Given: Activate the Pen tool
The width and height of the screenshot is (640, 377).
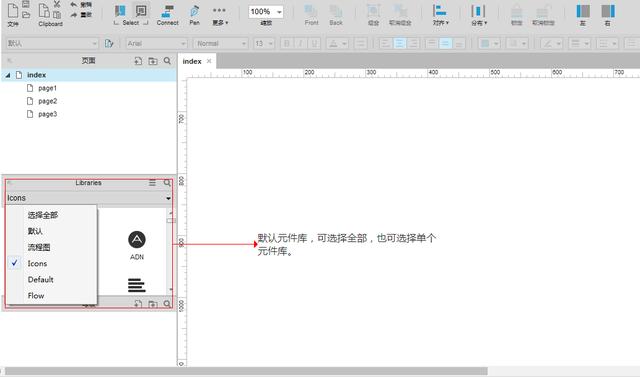Looking at the screenshot, I should (195, 15).
